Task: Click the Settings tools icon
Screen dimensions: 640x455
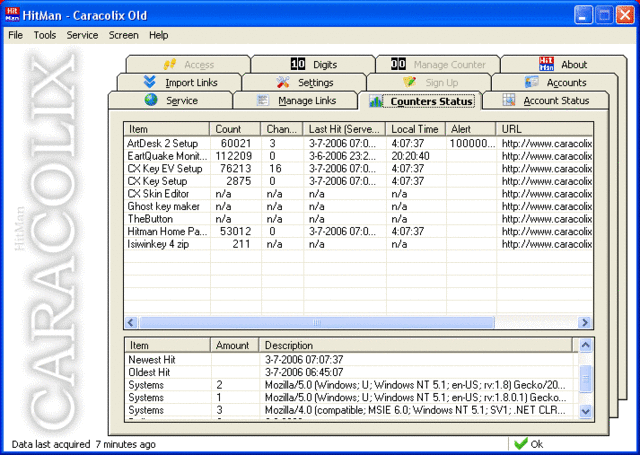Action: (x=282, y=82)
